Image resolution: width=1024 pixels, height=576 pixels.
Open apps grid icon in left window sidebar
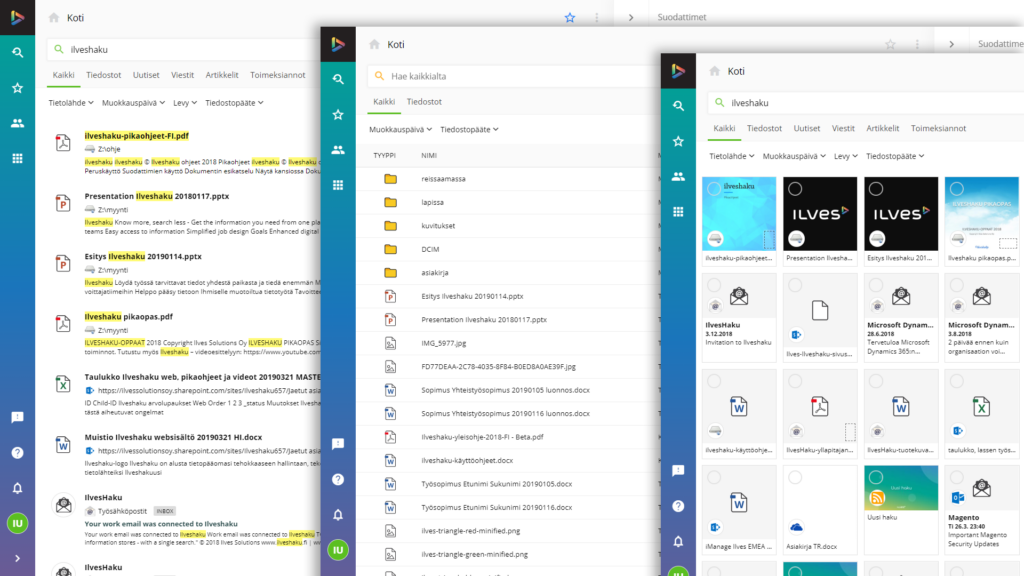tap(18, 159)
